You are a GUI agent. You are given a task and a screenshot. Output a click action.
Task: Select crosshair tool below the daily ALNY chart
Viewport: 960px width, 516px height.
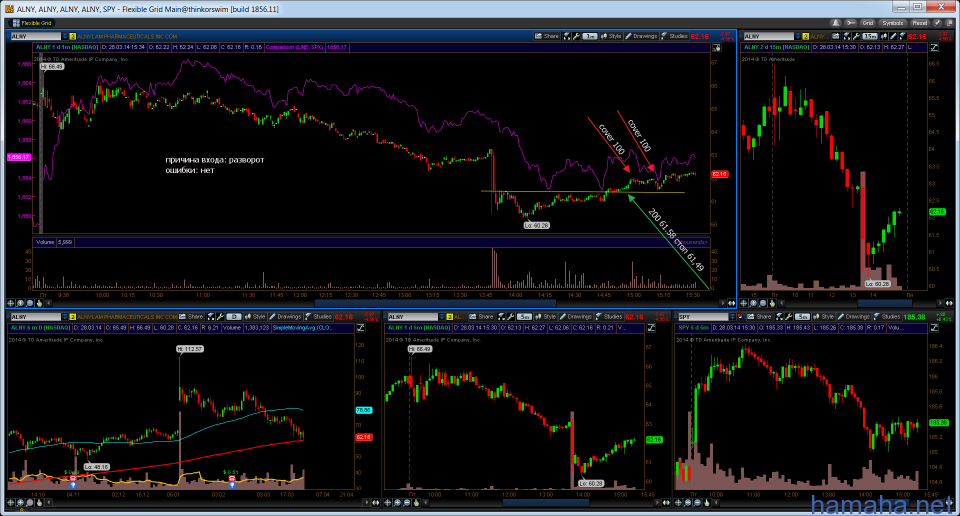10,503
